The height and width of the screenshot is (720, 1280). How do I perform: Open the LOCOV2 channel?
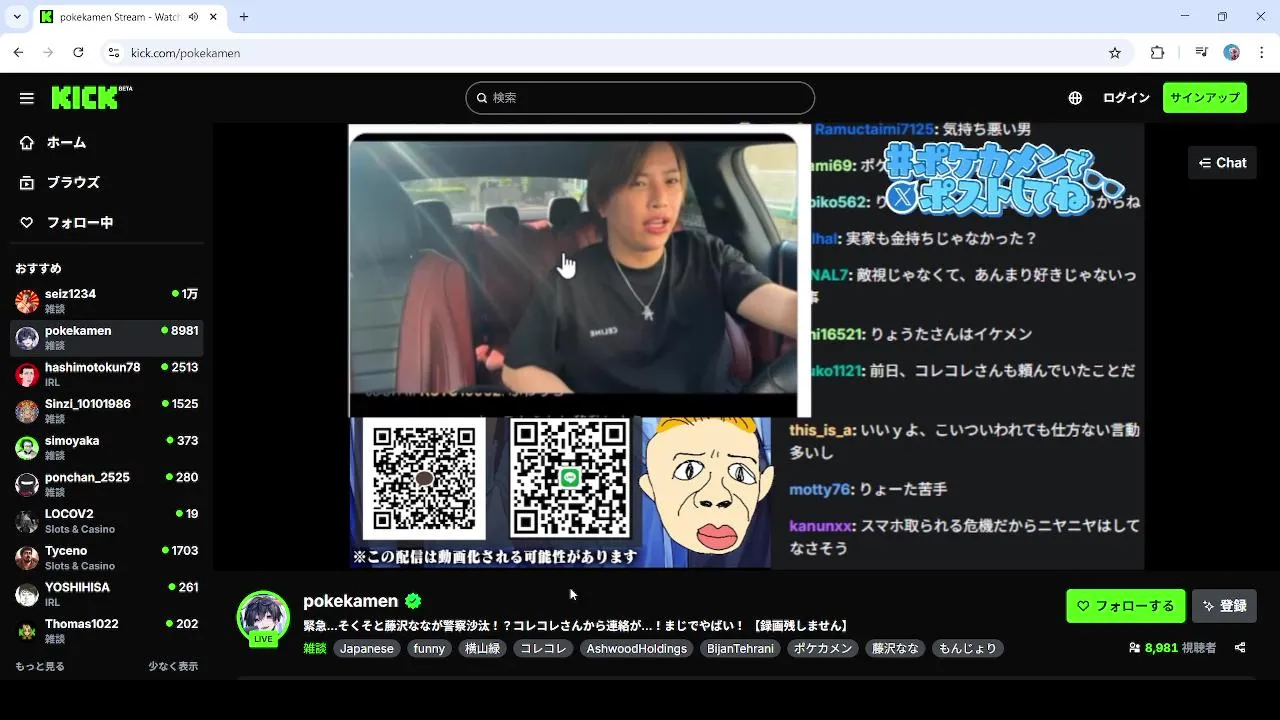tap(106, 521)
